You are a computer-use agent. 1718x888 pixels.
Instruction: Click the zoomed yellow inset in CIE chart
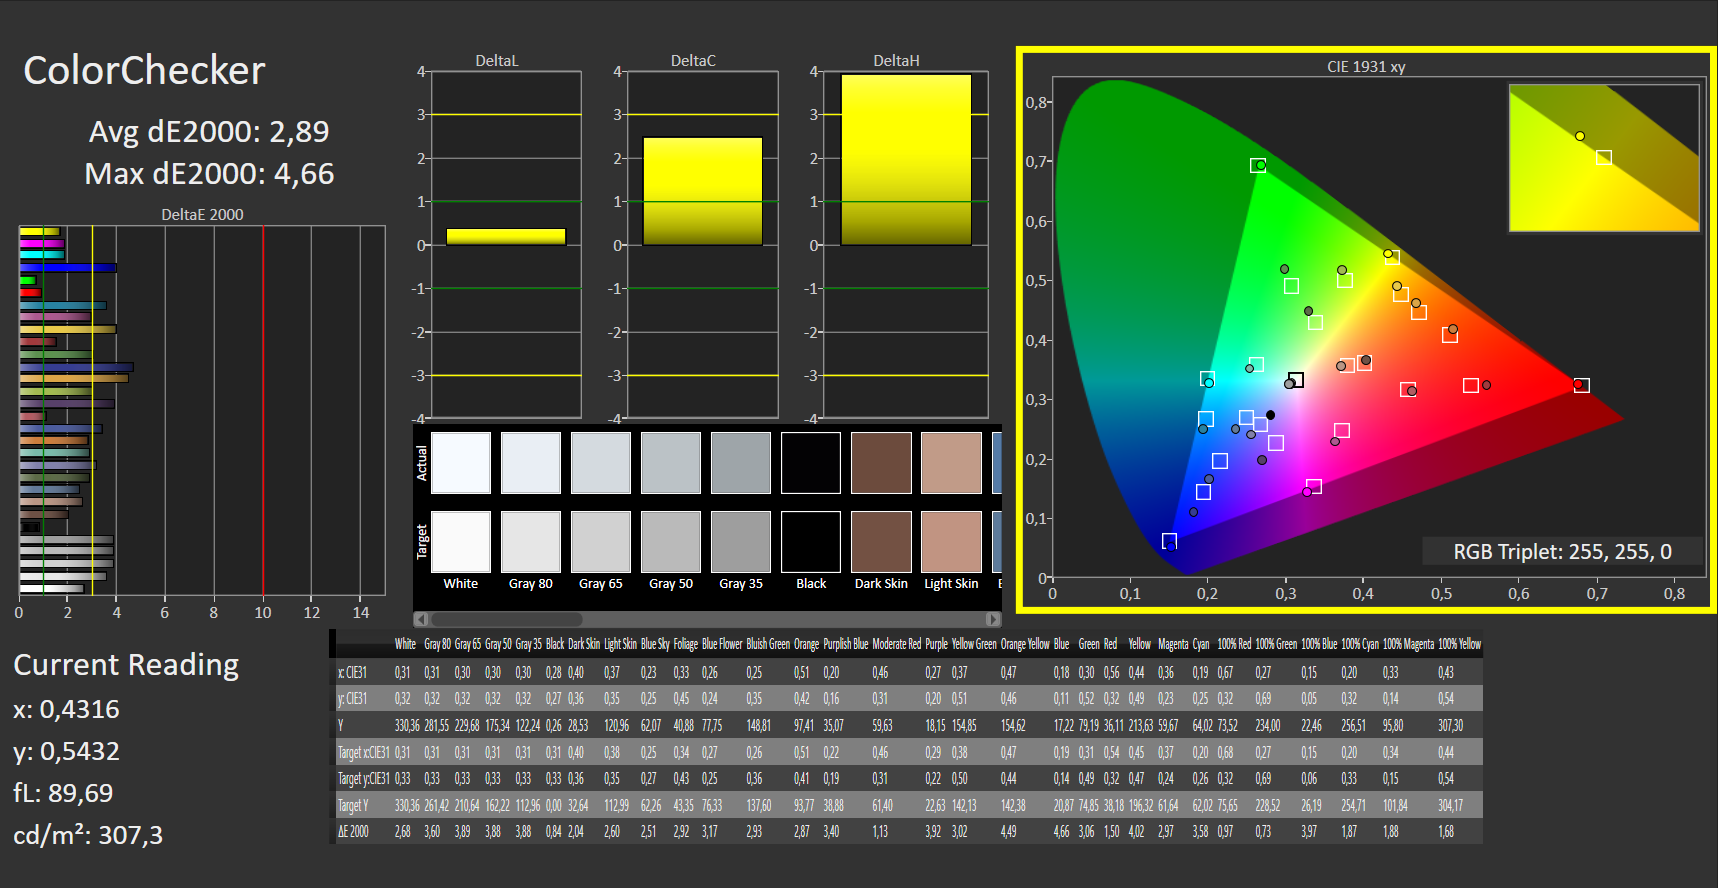(x=1604, y=158)
